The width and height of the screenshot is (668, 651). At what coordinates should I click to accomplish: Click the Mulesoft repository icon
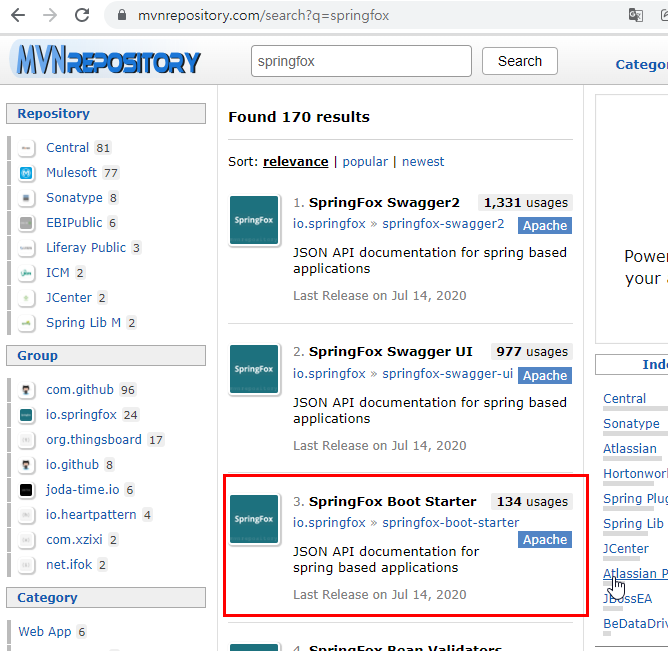coord(26,173)
